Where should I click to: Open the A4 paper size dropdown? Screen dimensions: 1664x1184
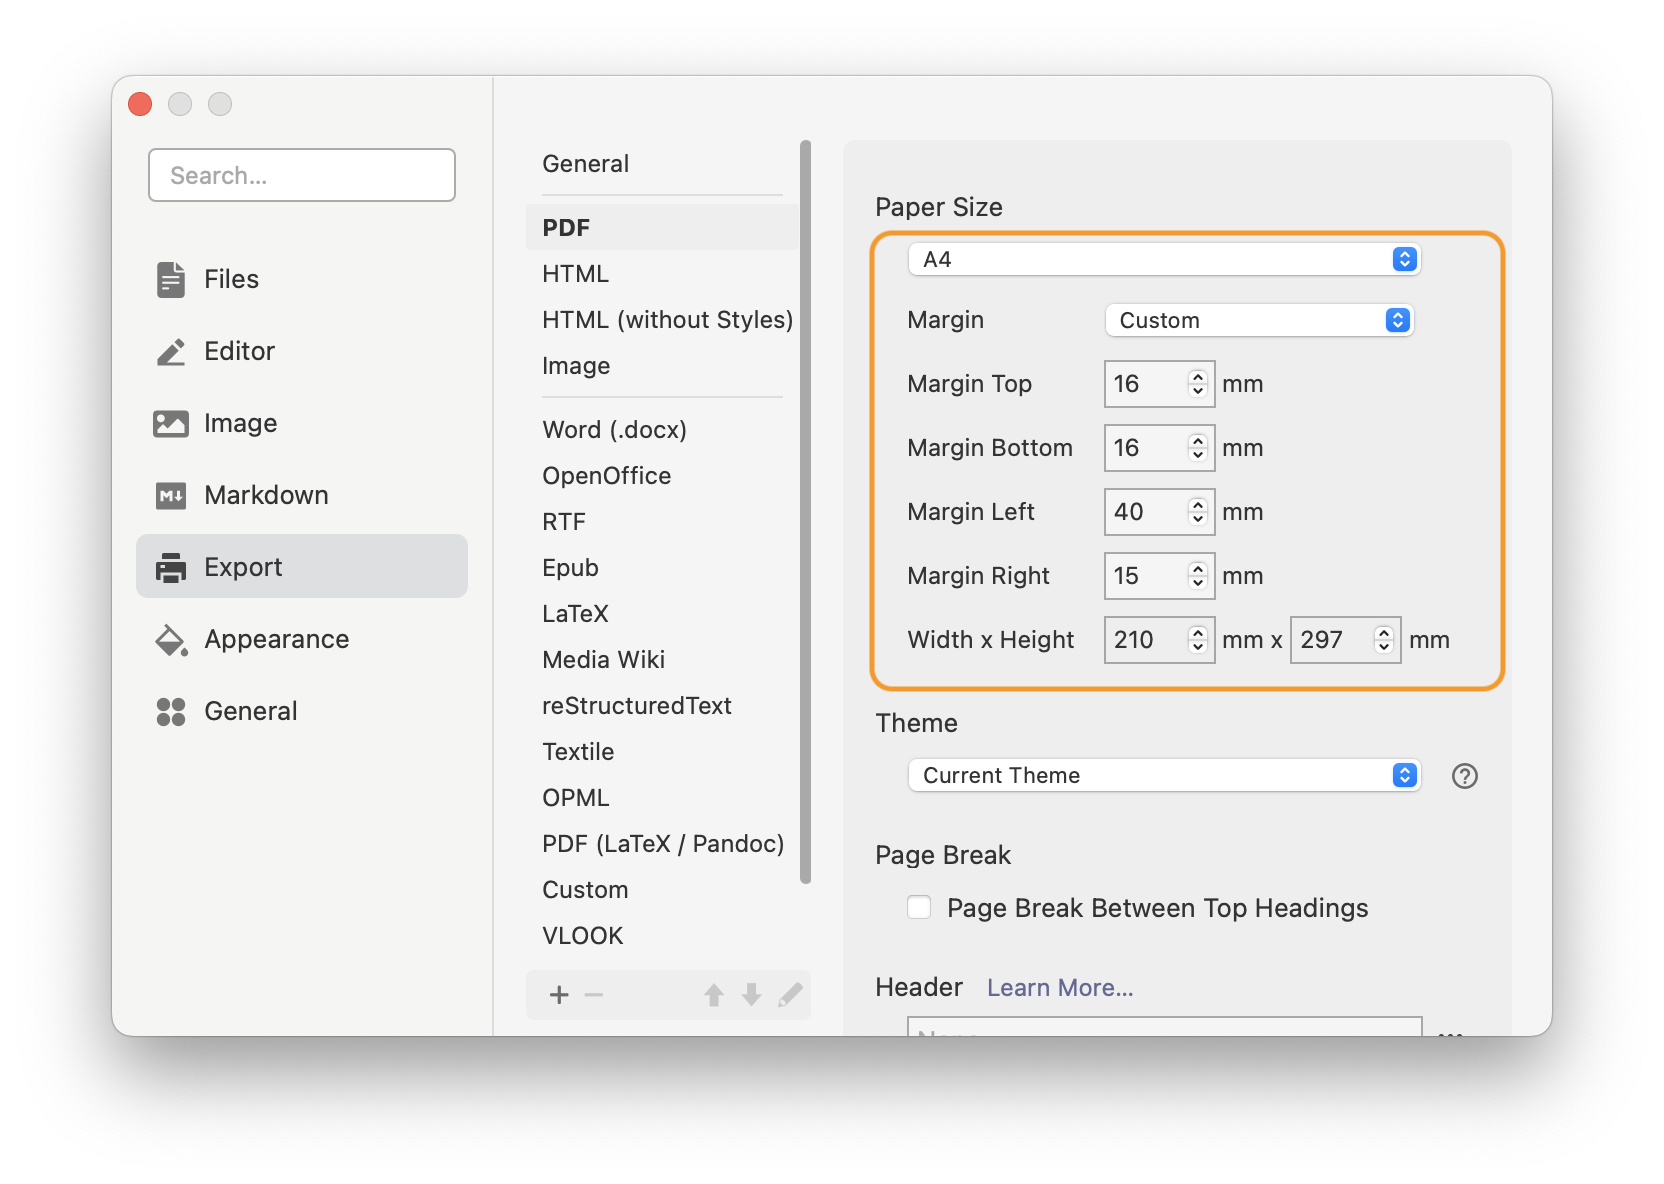[1164, 260]
